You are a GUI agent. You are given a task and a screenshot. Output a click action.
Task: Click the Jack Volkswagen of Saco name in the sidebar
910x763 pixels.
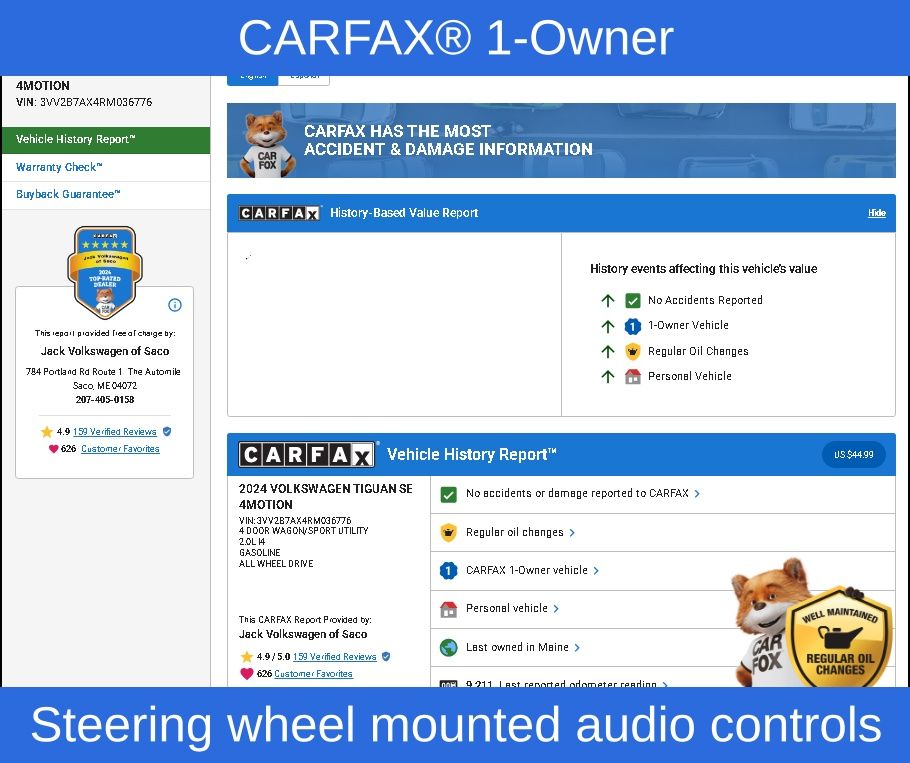click(x=105, y=351)
